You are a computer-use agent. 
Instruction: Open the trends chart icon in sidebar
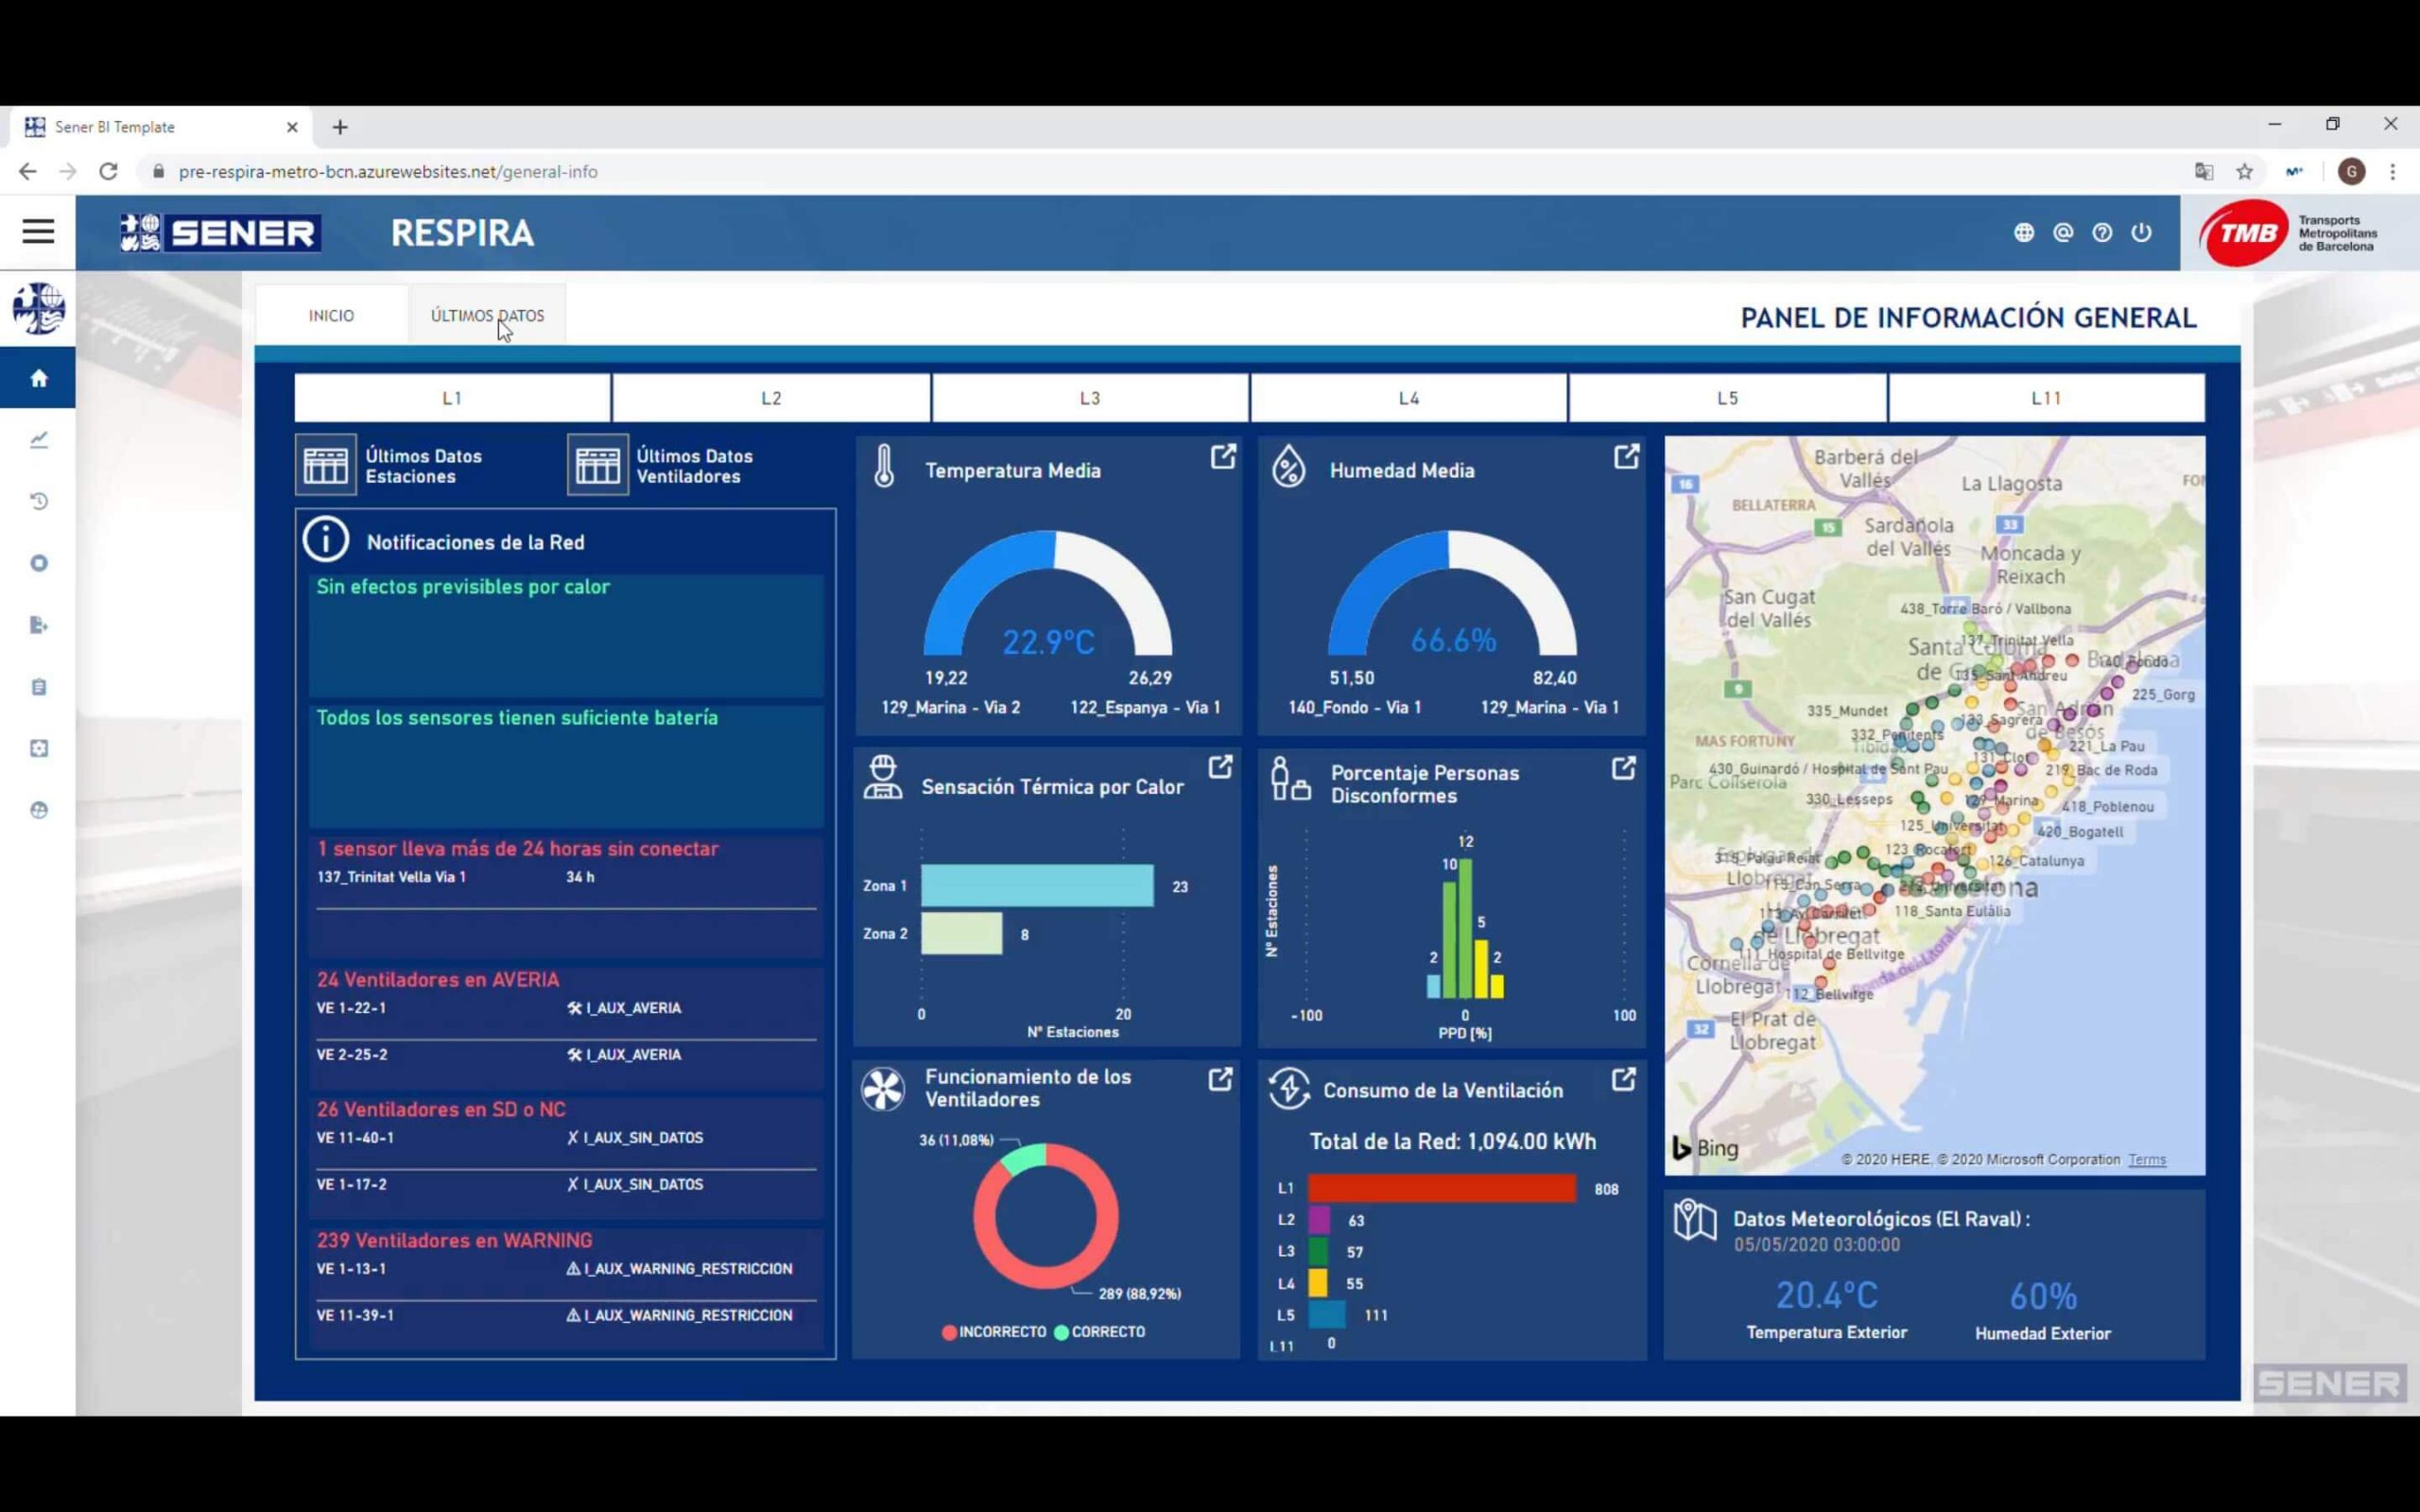38,440
